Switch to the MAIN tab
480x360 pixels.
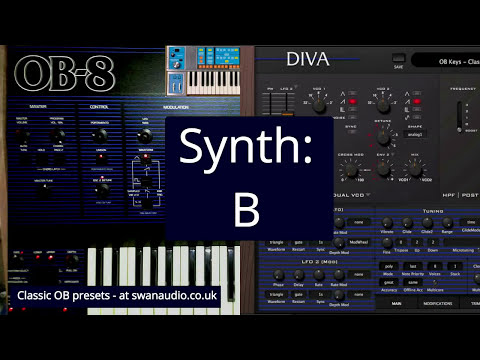(x=396, y=304)
